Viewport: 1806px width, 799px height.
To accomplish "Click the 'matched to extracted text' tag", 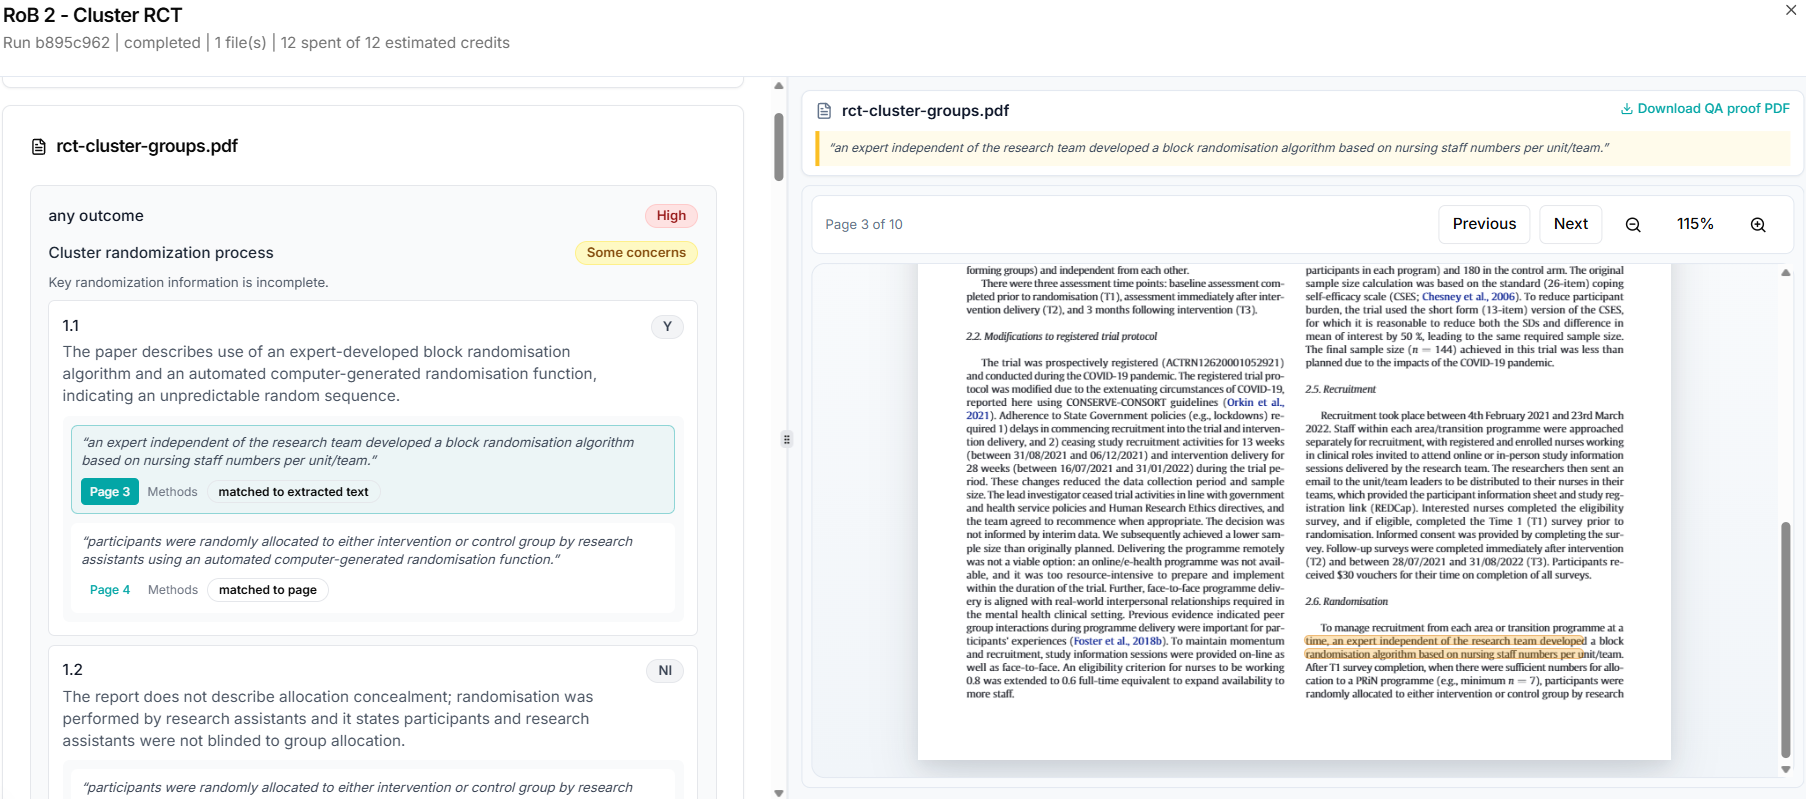I will pyautogui.click(x=293, y=492).
